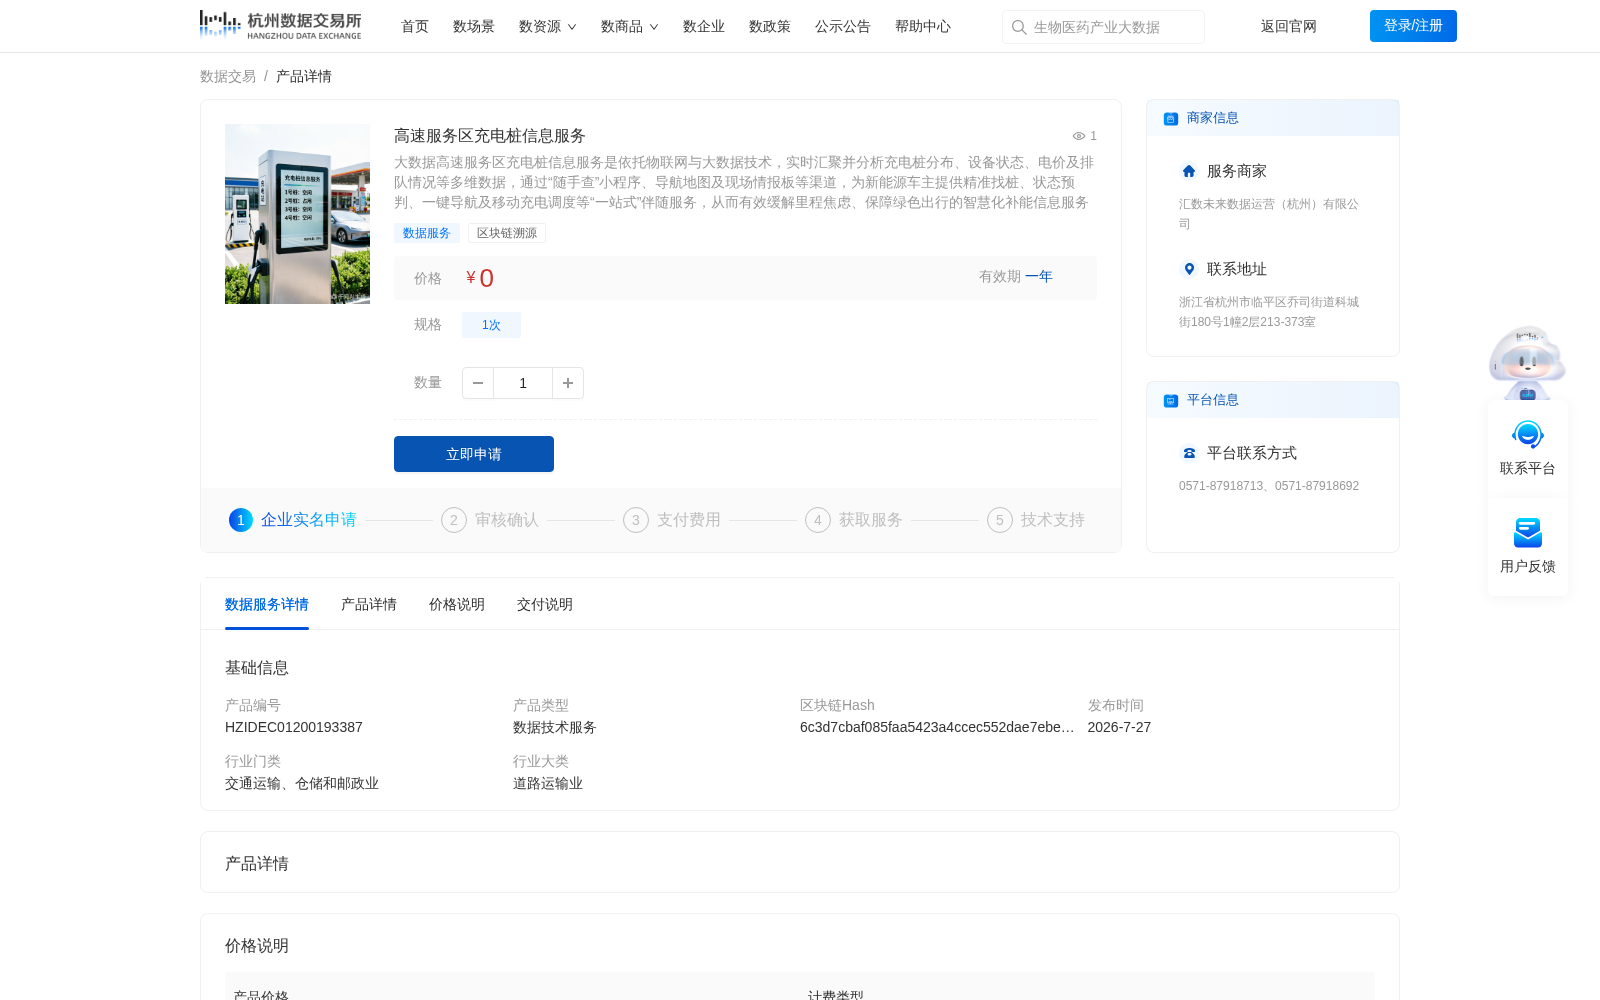Click 交通运输、仓储和邮政业 industry value
The width and height of the screenshot is (1600, 1000).
click(302, 783)
